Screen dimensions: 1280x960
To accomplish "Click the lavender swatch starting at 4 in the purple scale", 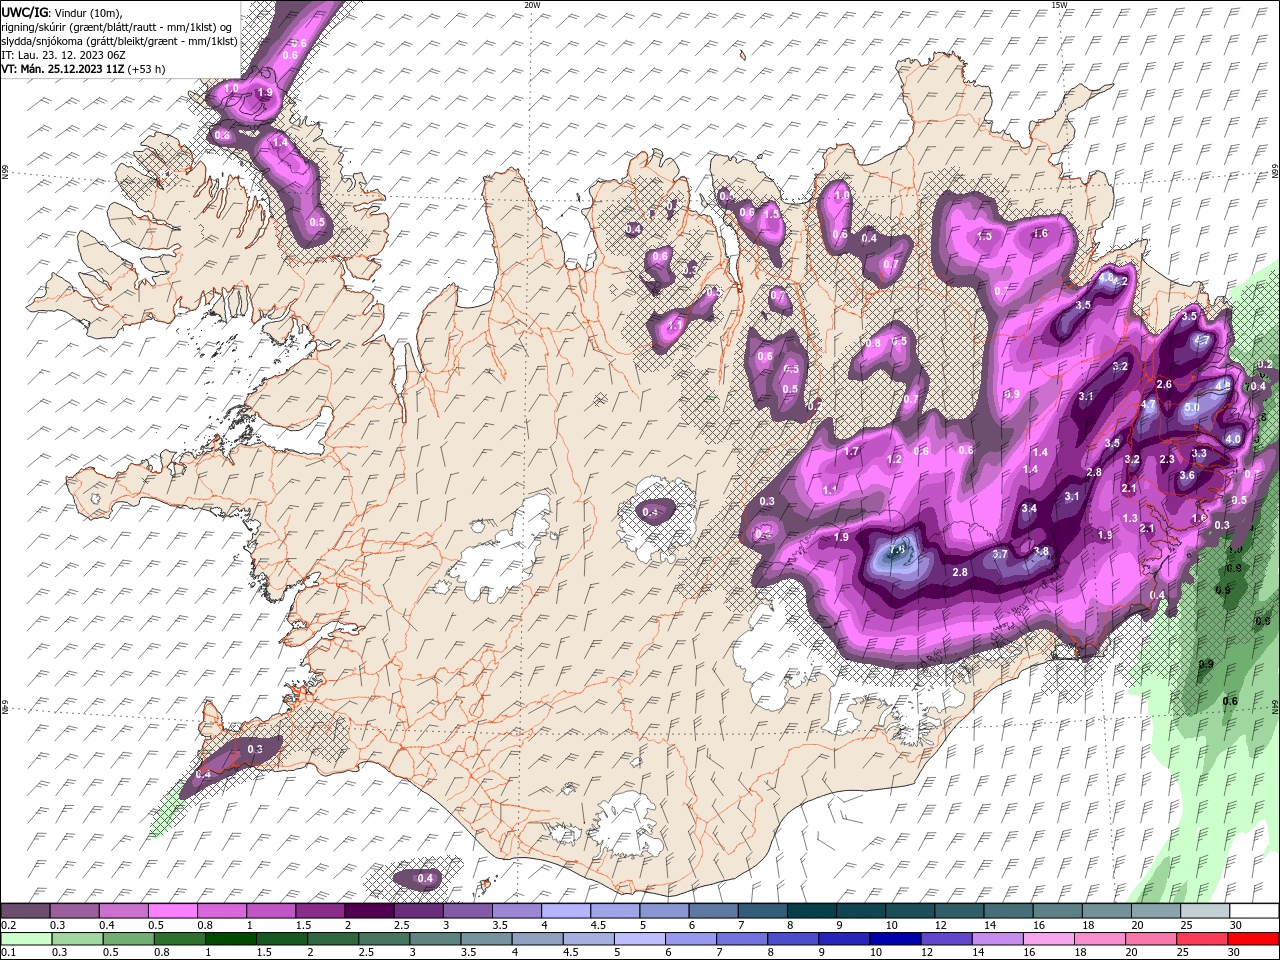I will pos(565,911).
